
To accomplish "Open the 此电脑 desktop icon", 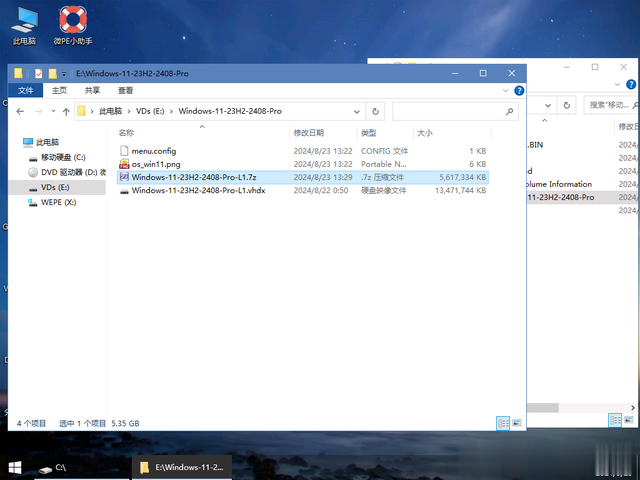I will point(24,26).
